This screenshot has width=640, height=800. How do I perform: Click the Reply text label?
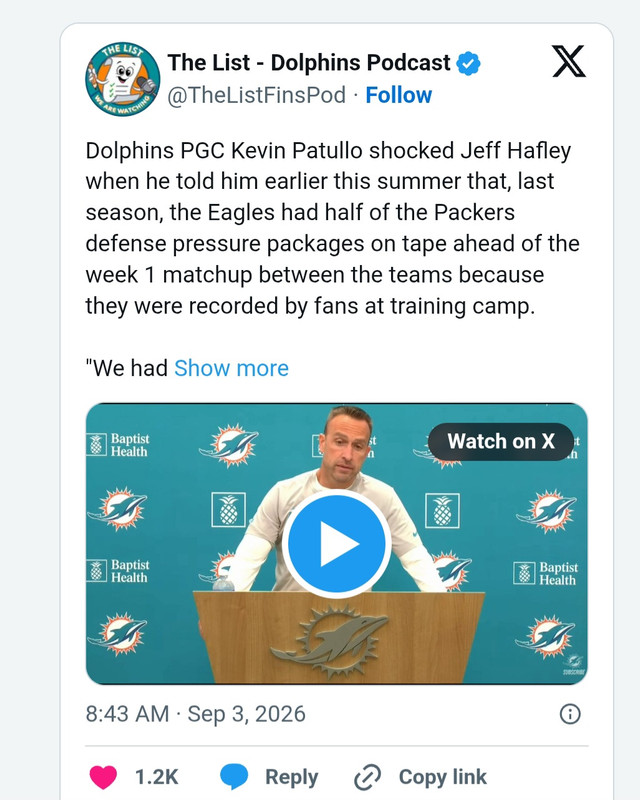[291, 777]
